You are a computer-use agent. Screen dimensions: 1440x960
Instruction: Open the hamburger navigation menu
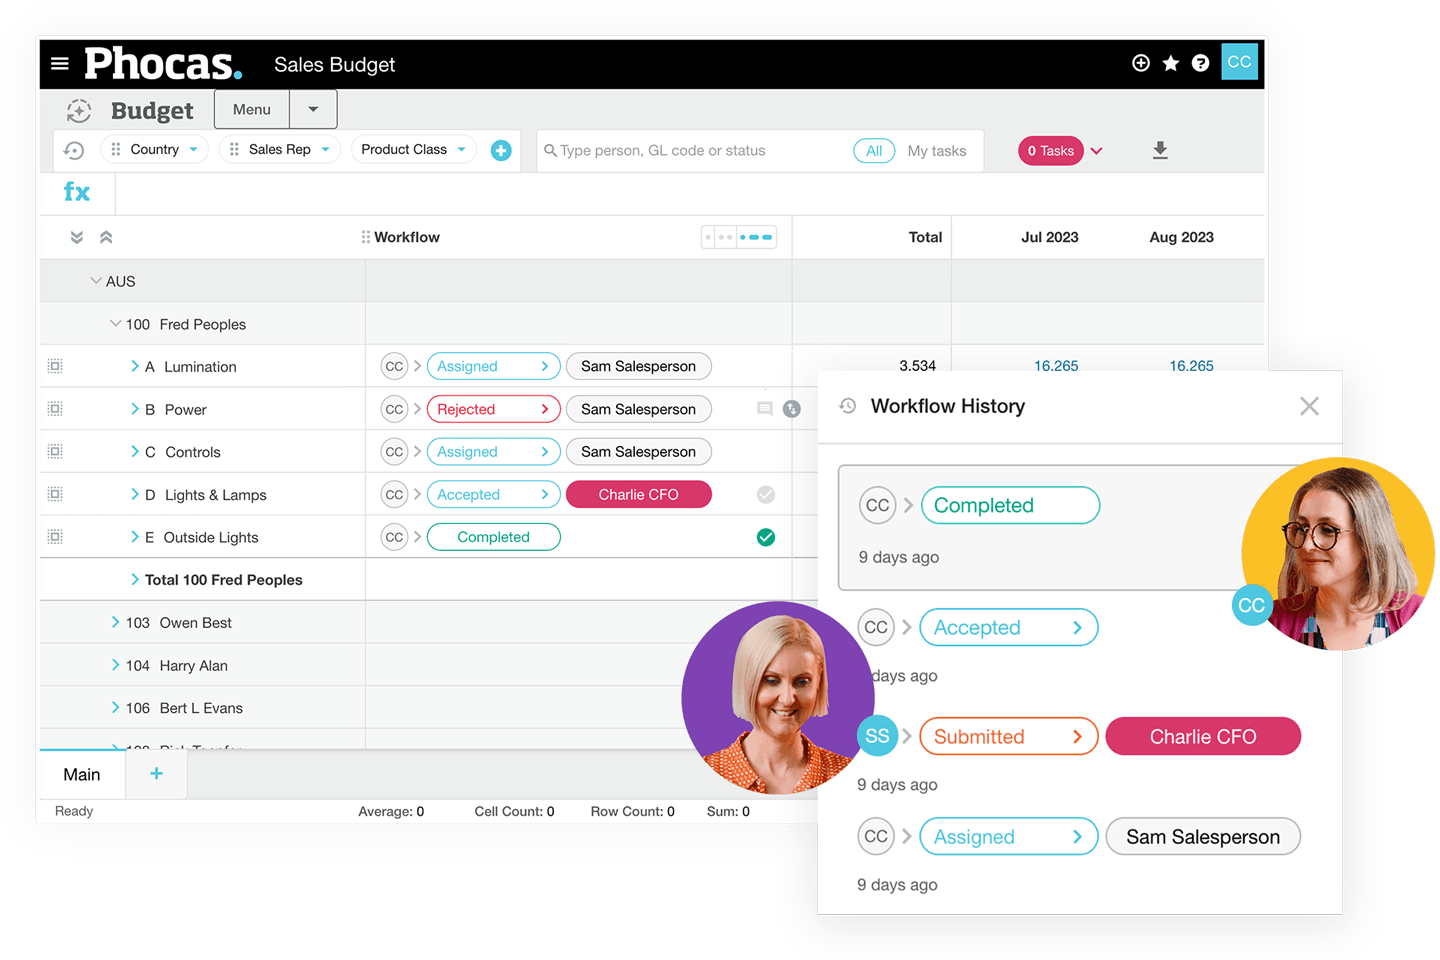(60, 64)
